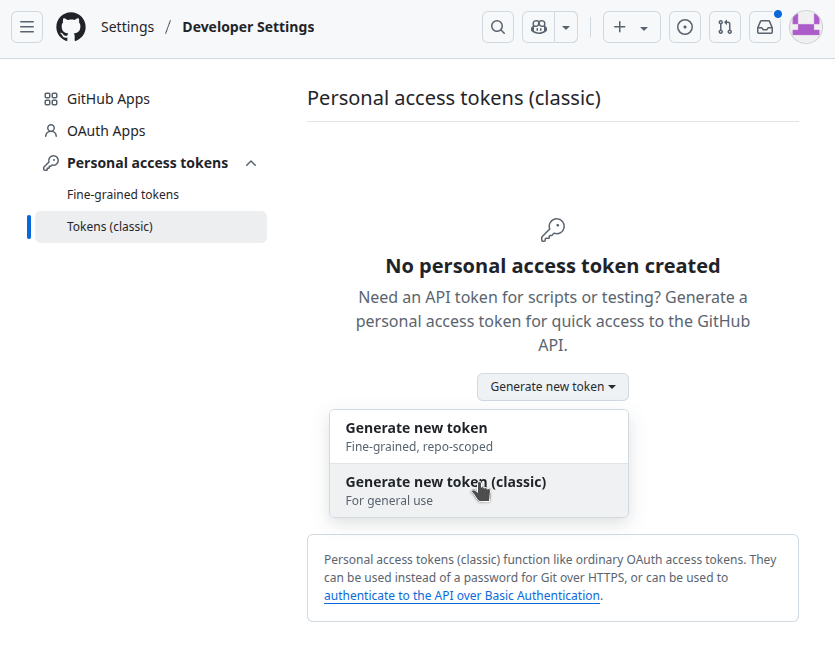The width and height of the screenshot is (835, 656).
Task: Click the Settings breadcrumb link
Action: pos(127,27)
